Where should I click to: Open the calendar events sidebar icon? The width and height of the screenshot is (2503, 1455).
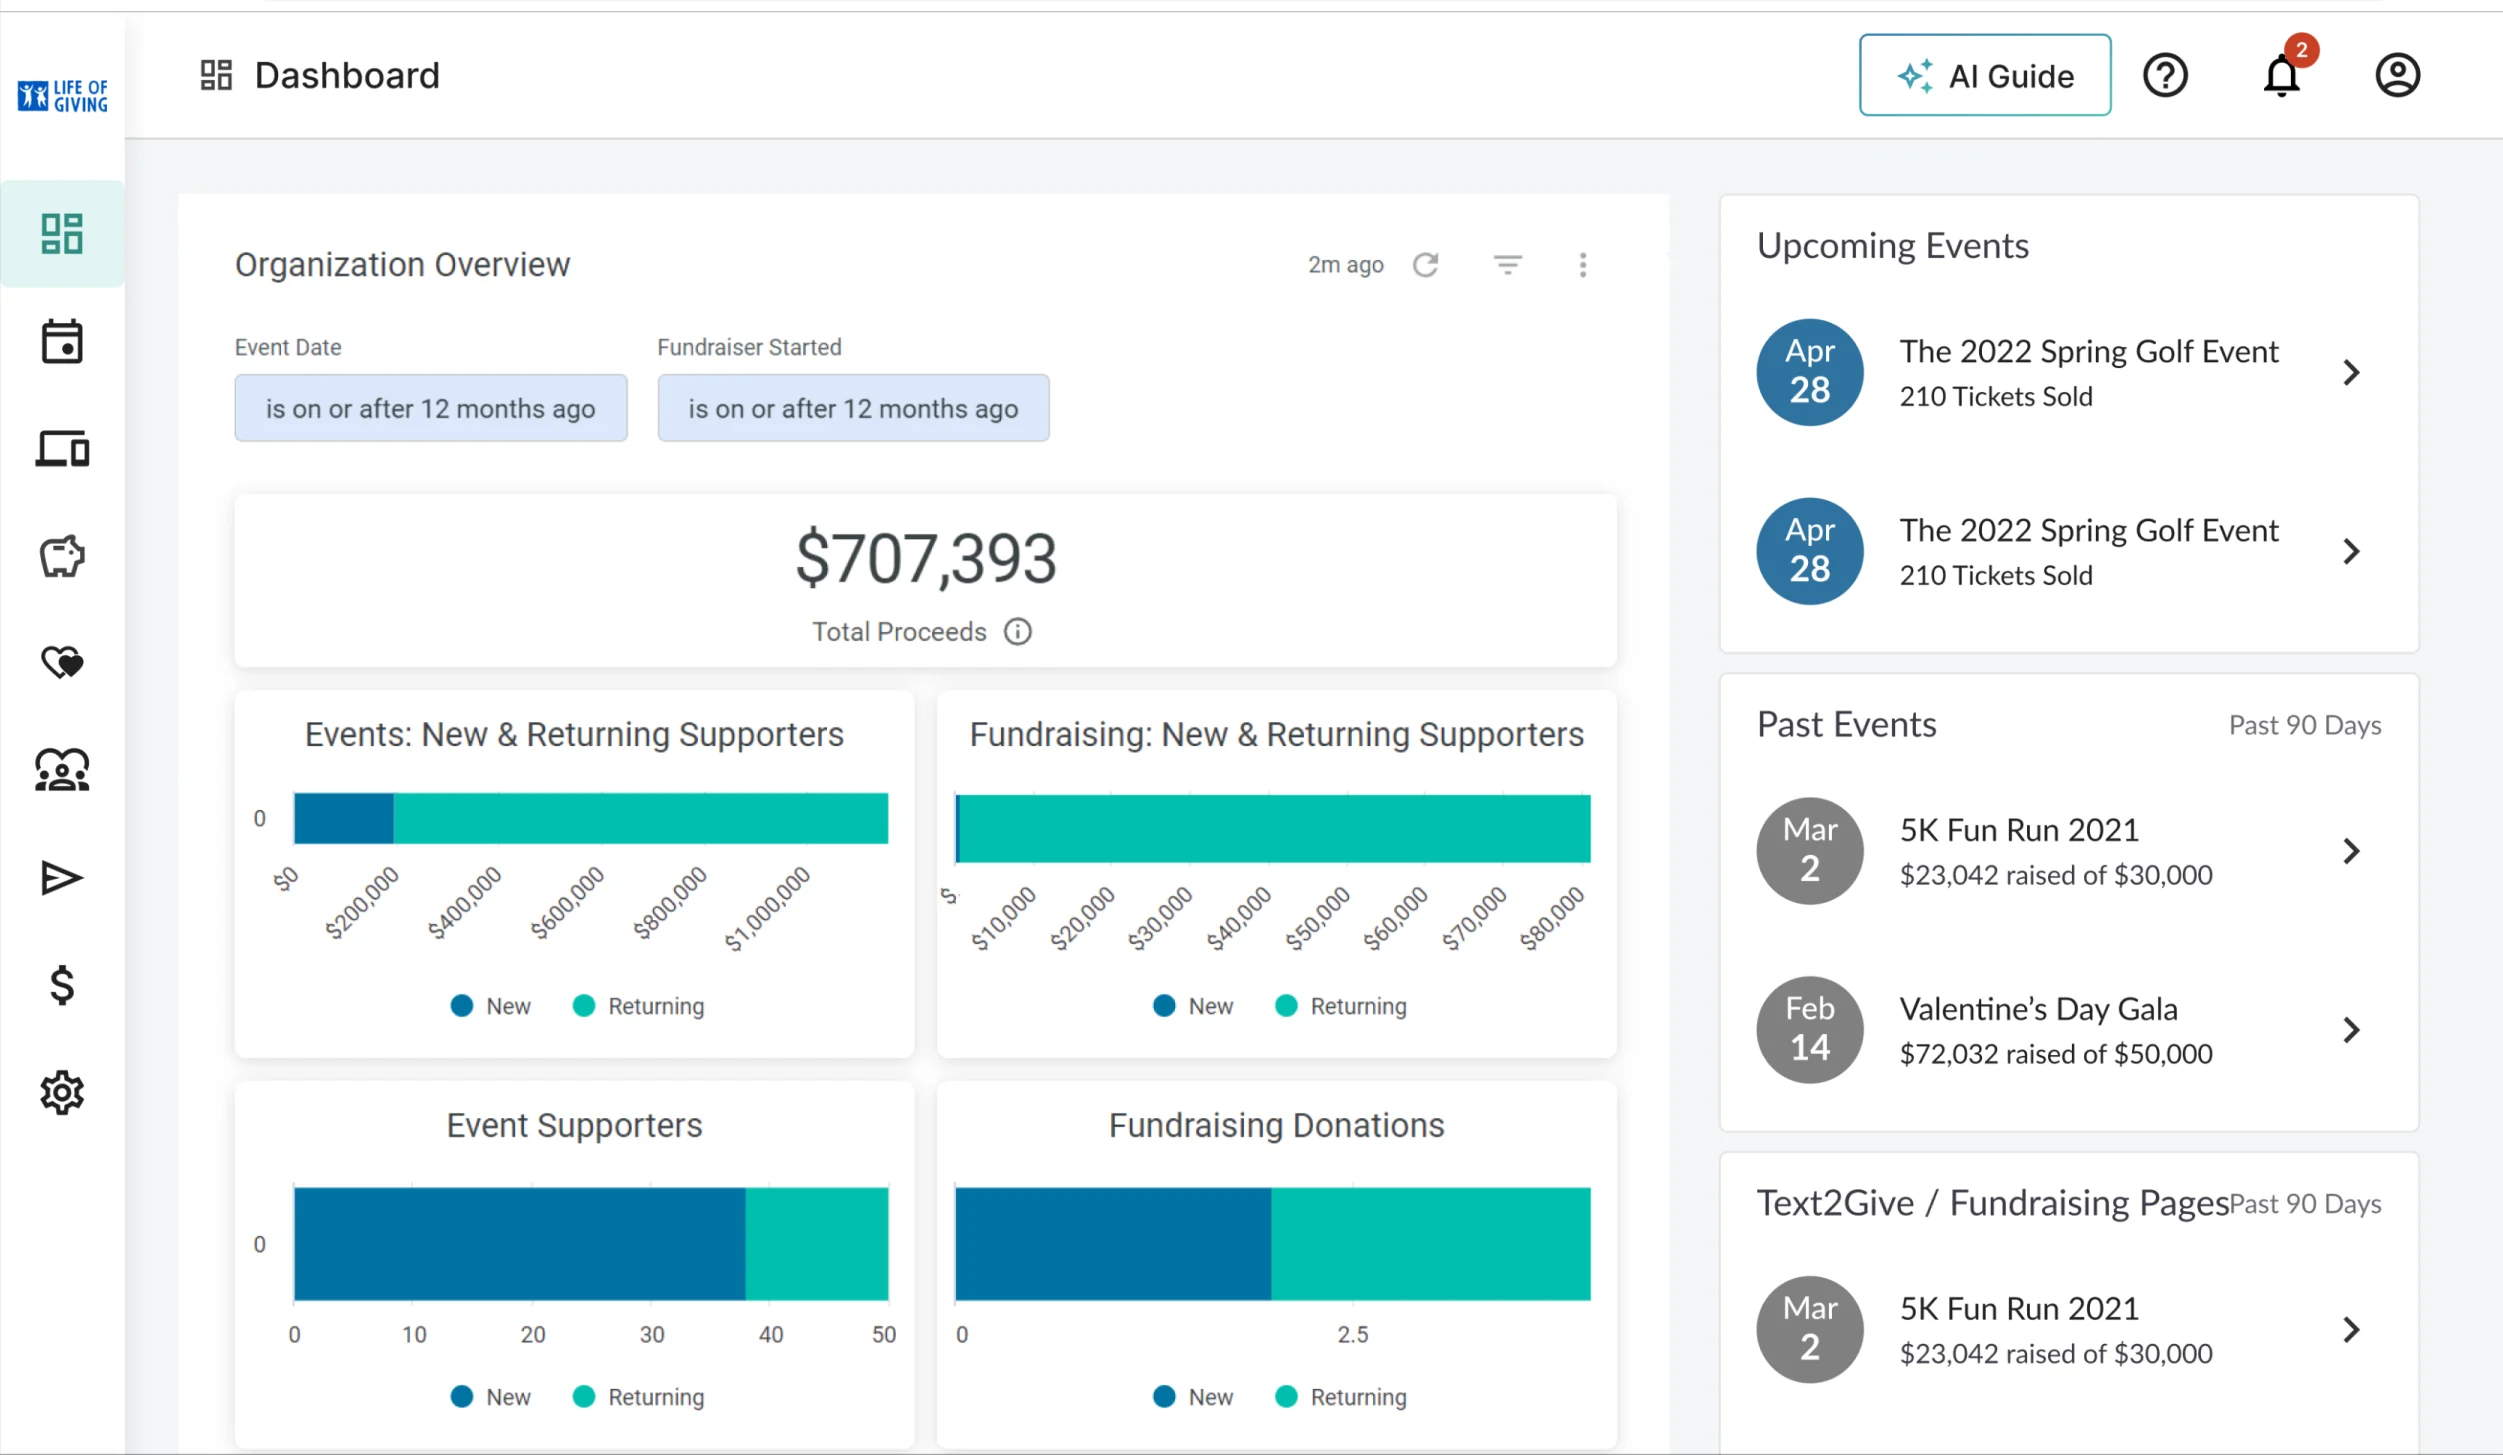click(62, 342)
